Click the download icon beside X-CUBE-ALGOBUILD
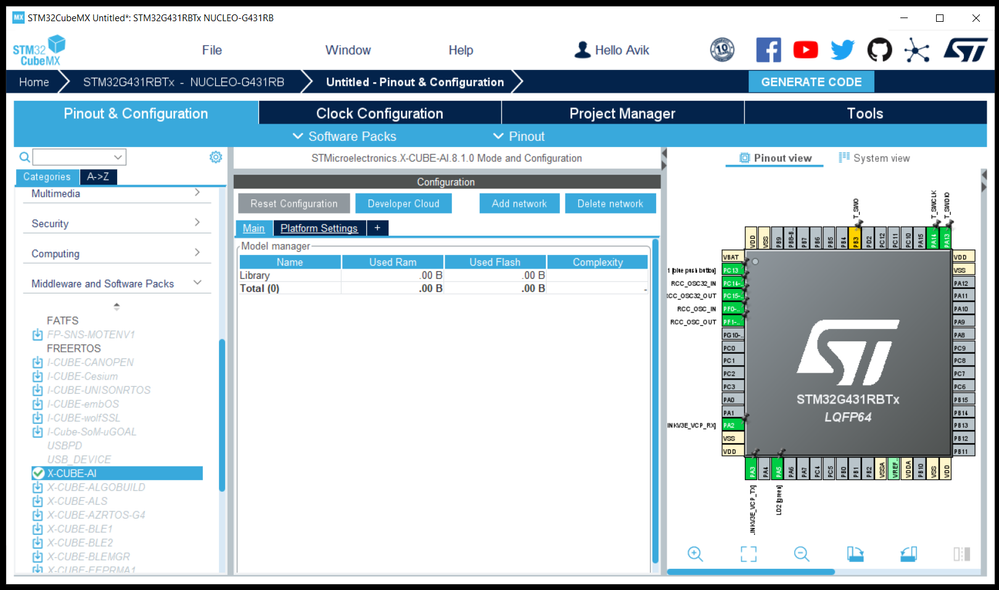999x590 pixels. point(38,487)
